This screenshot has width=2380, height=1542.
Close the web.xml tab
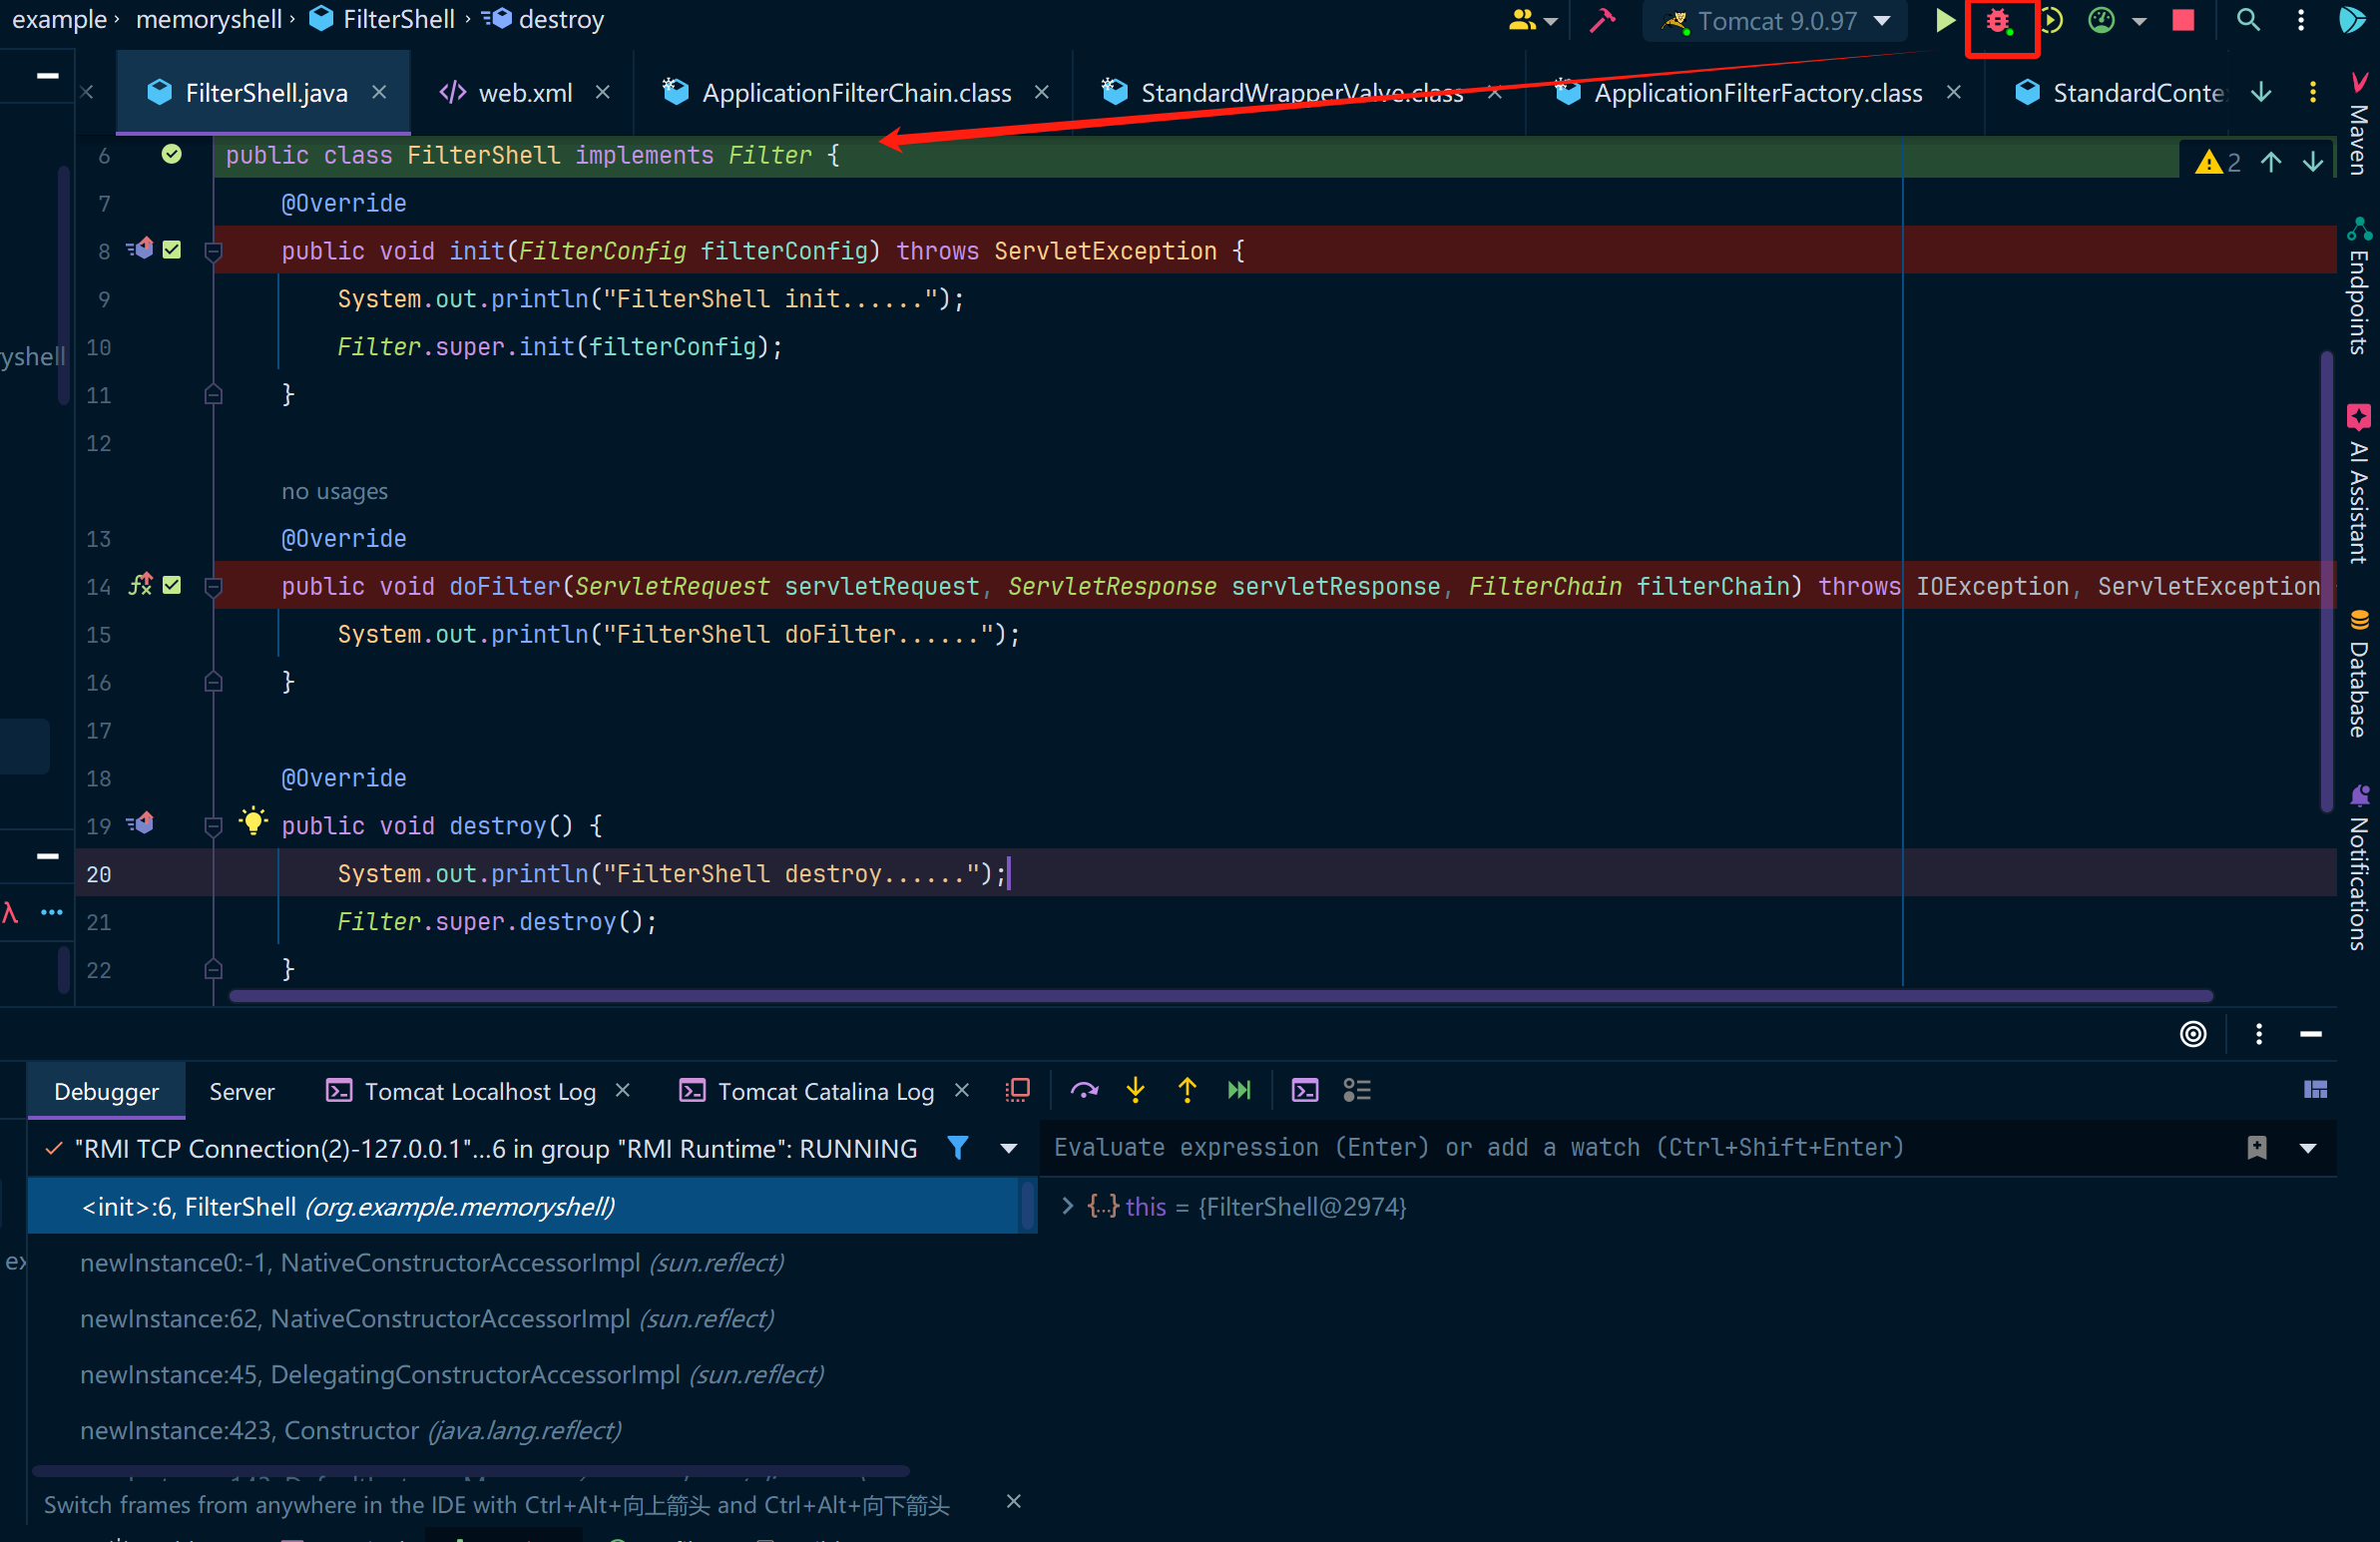click(602, 92)
